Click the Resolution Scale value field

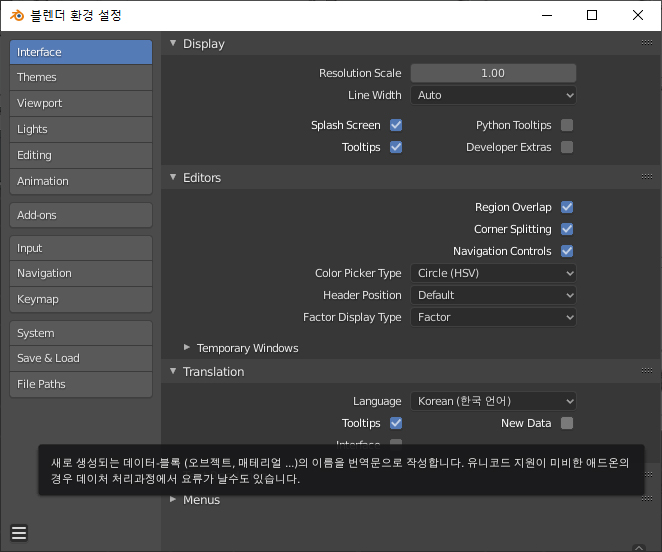click(493, 73)
